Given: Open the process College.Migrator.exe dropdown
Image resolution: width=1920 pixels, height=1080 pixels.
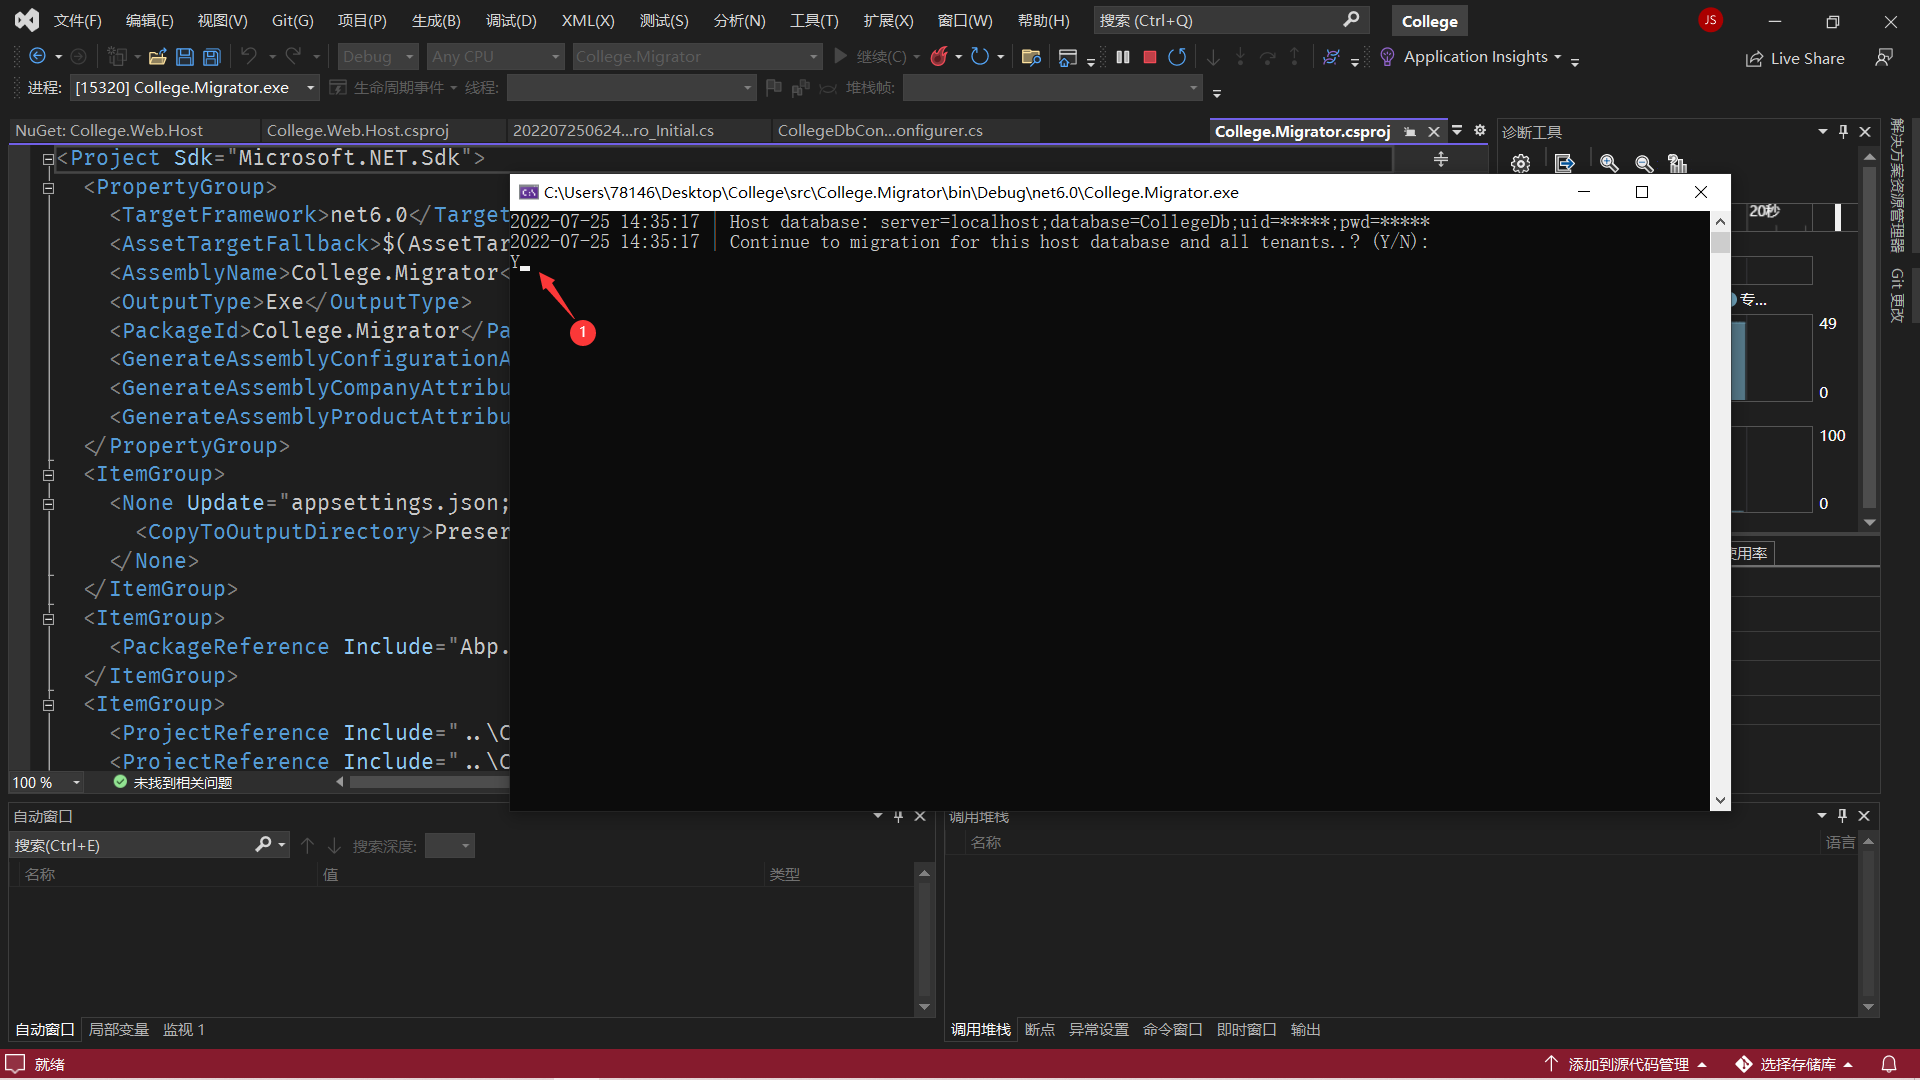Looking at the screenshot, I should pos(311,88).
